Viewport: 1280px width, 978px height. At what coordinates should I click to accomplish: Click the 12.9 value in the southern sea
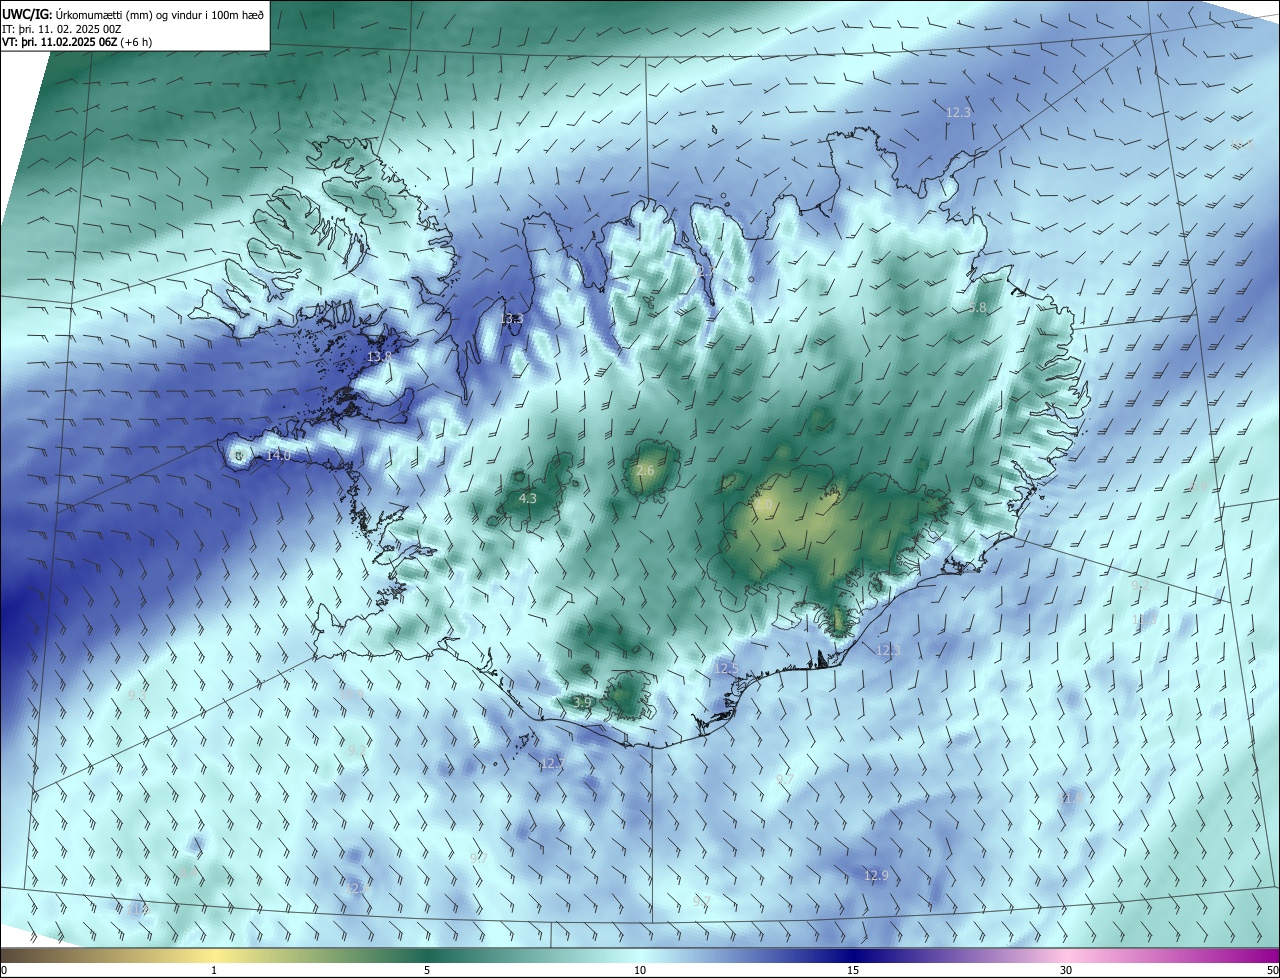pyautogui.click(x=876, y=876)
